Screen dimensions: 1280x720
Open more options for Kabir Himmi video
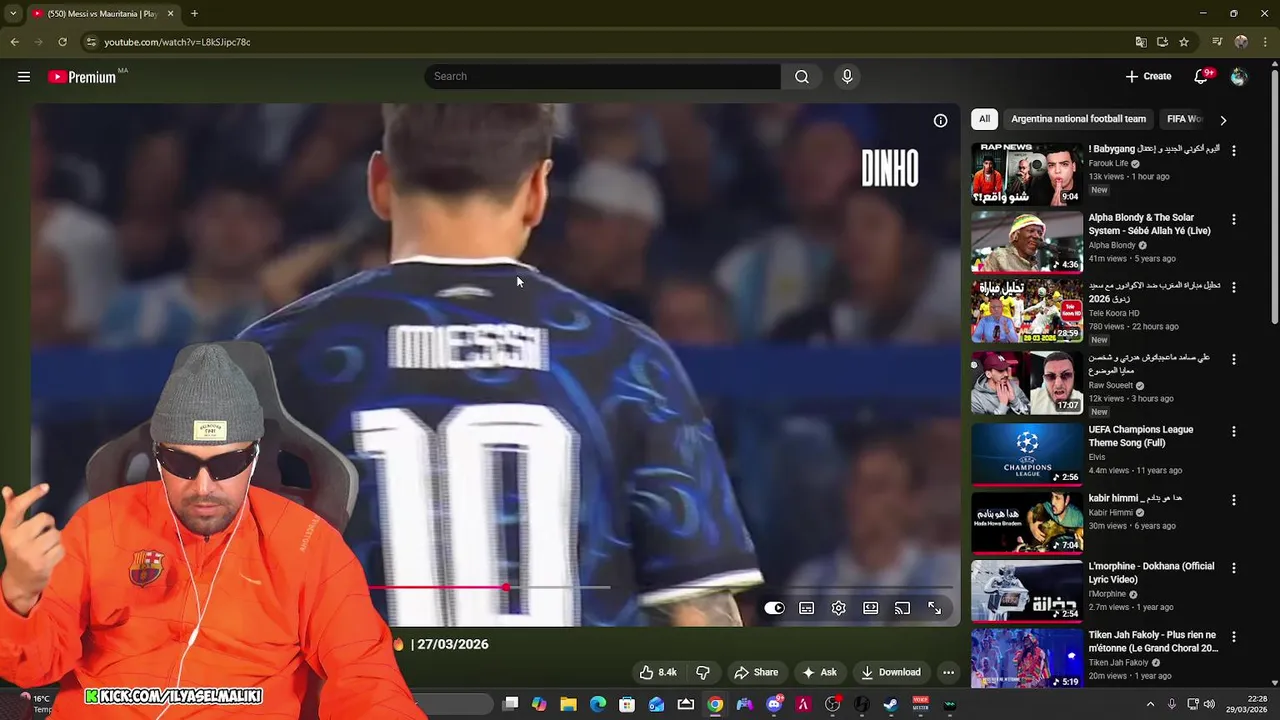tap(1234, 499)
